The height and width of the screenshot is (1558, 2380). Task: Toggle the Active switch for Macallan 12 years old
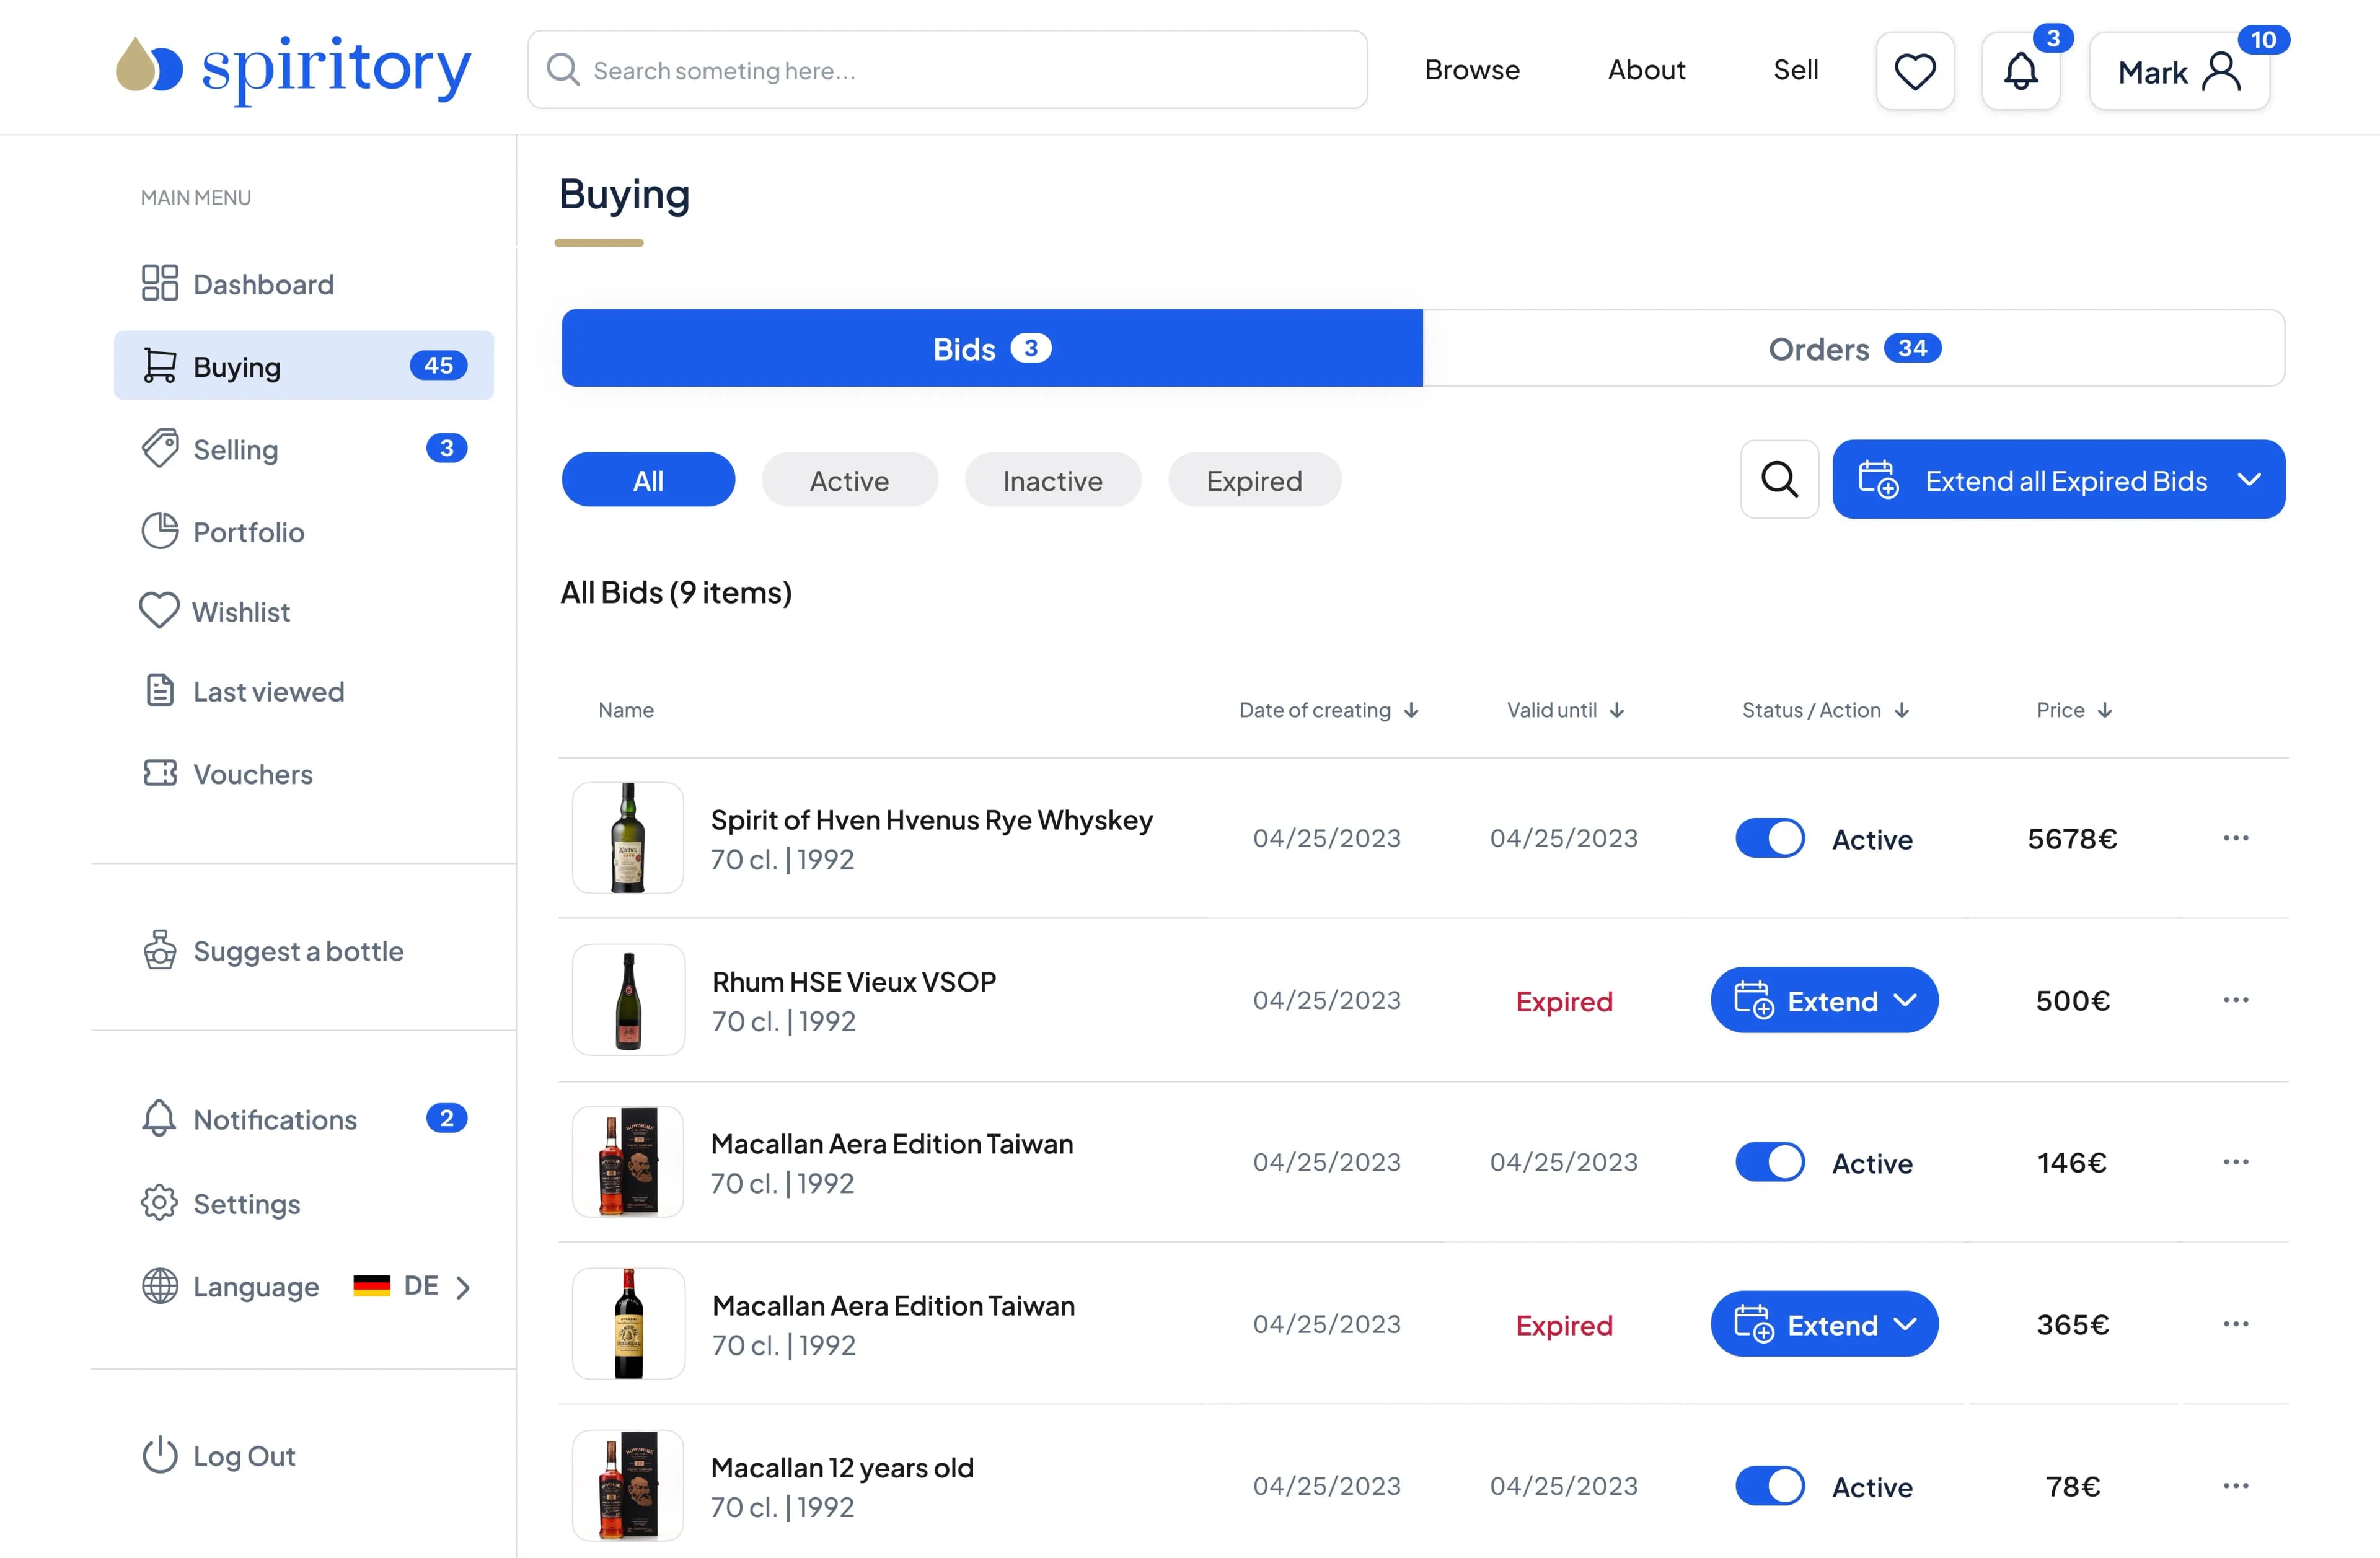coord(1770,1486)
